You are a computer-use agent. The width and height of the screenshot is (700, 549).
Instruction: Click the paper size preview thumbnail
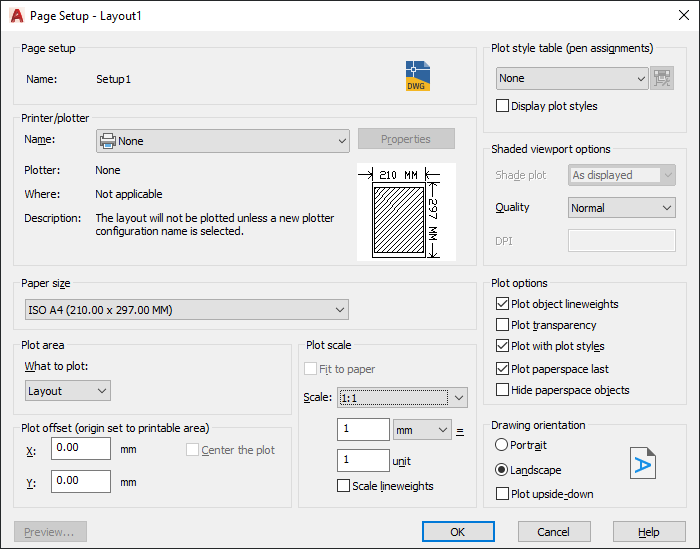pos(406,212)
